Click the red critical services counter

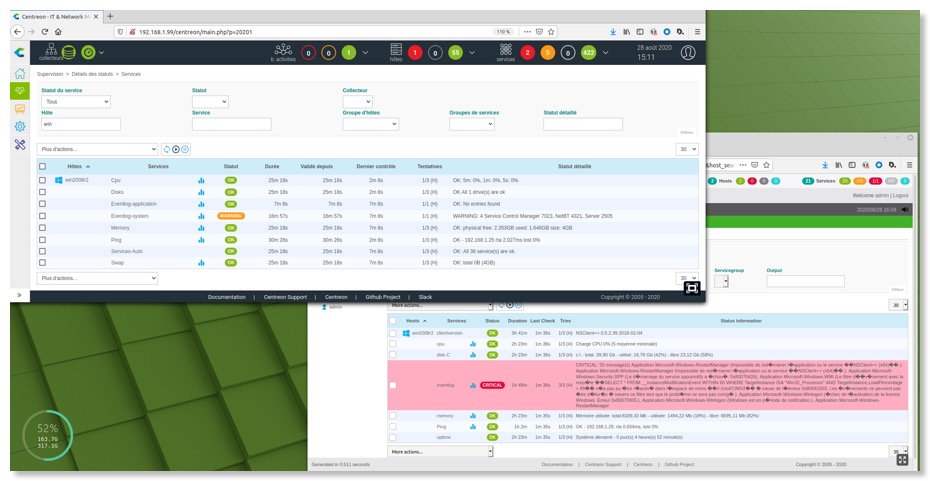[x=528, y=52]
